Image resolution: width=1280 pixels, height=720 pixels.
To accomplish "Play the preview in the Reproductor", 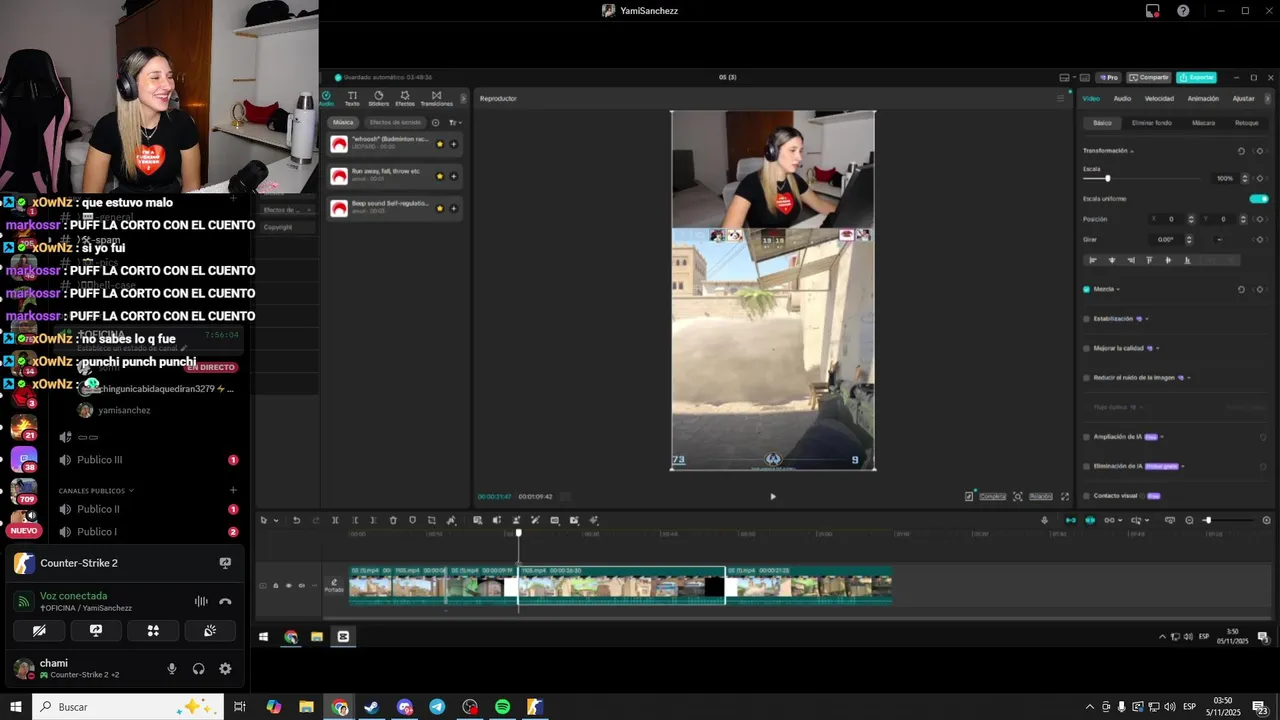I will click(772, 496).
